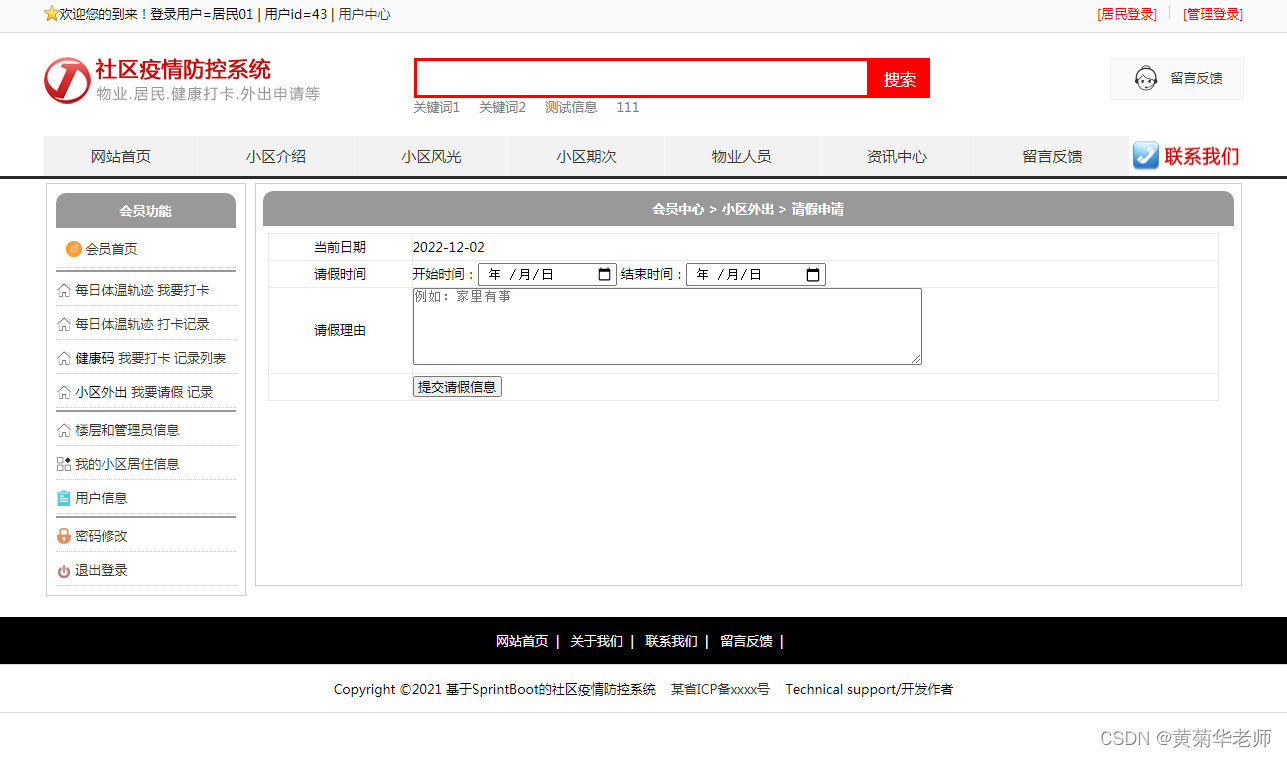This screenshot has width=1287, height=758.
Task: Click the 管理登录 link
Action: coord(1213,14)
